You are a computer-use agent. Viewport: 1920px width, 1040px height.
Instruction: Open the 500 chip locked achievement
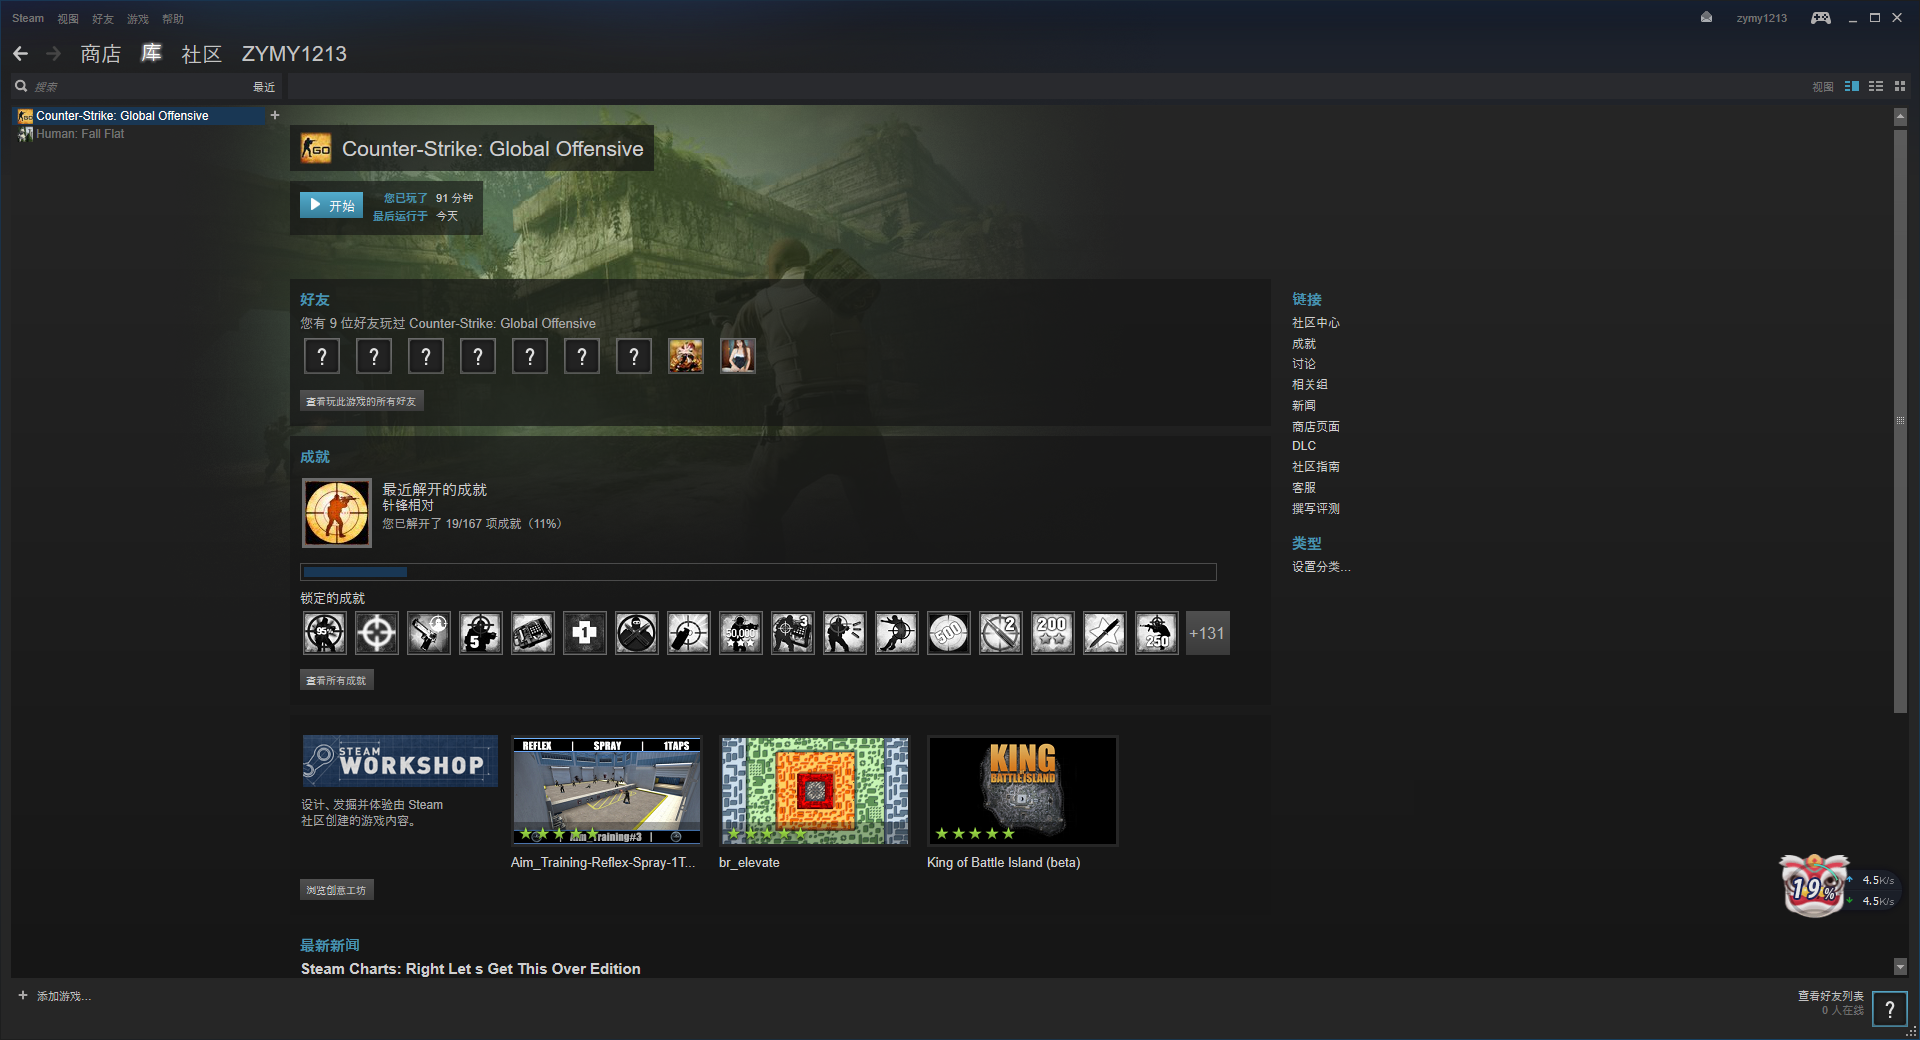(x=948, y=633)
